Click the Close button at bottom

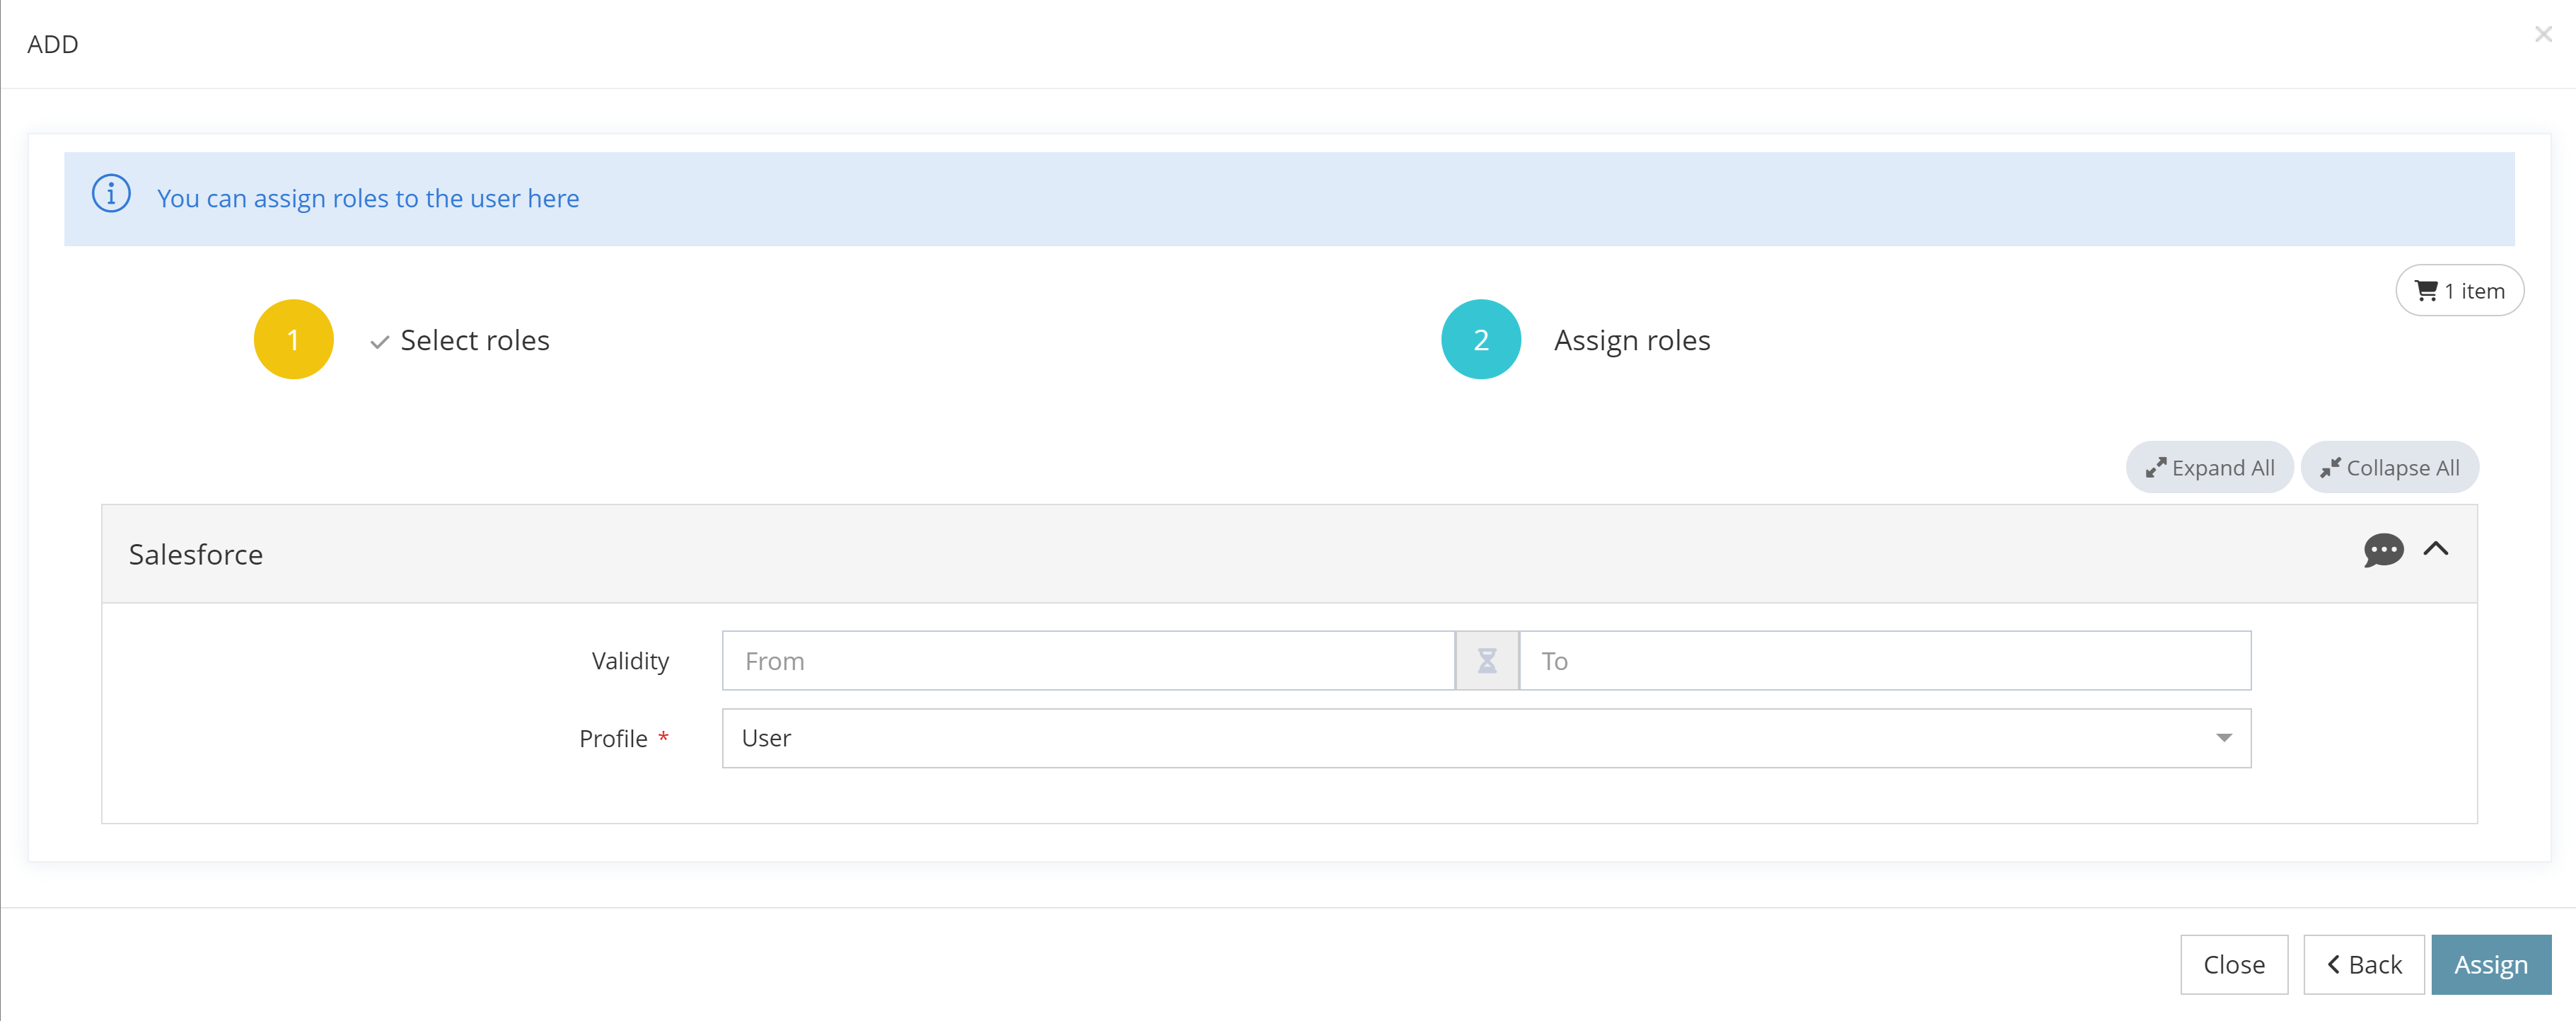tap(2233, 965)
